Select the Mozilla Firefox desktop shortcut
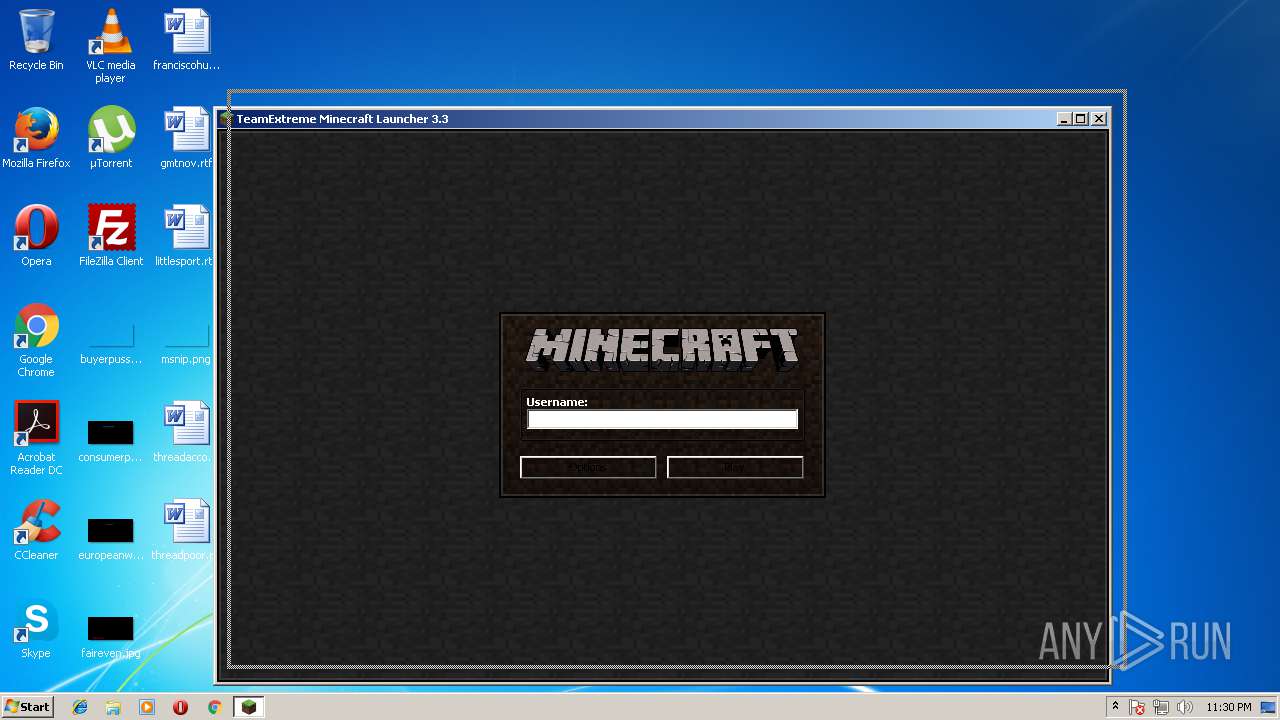The height and width of the screenshot is (720, 1280). click(x=36, y=138)
